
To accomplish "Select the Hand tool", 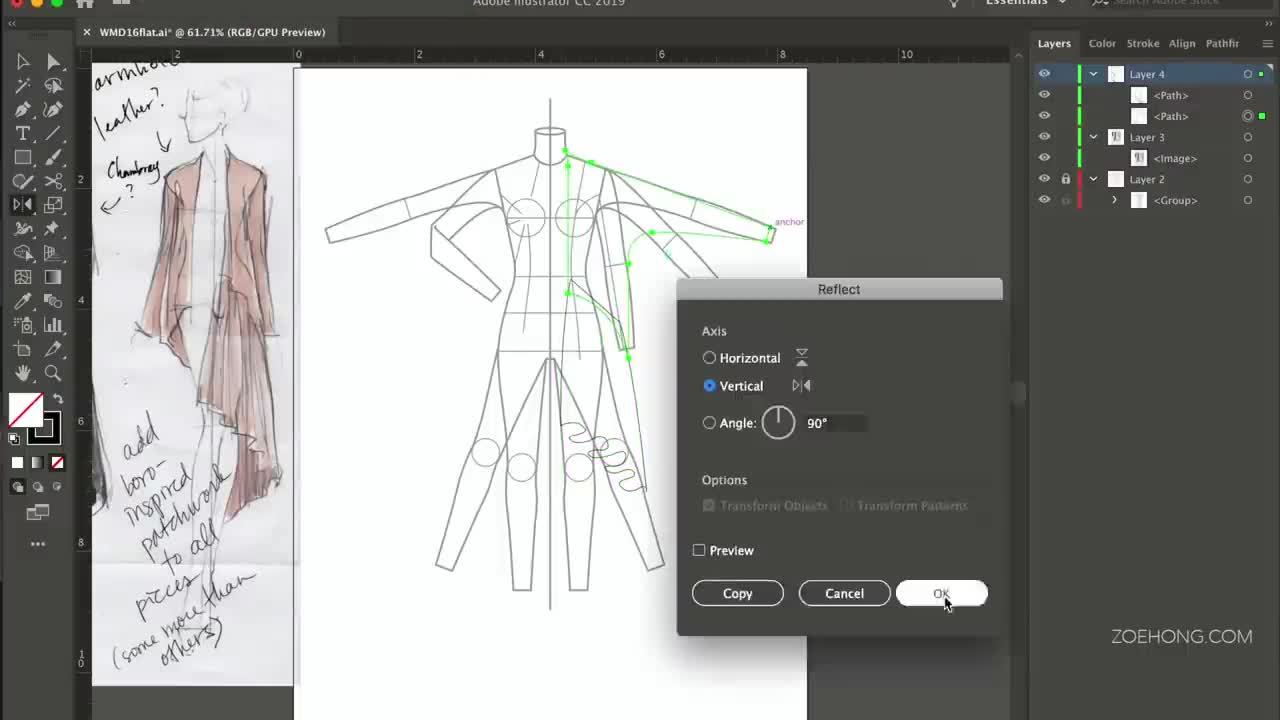I will coord(23,373).
